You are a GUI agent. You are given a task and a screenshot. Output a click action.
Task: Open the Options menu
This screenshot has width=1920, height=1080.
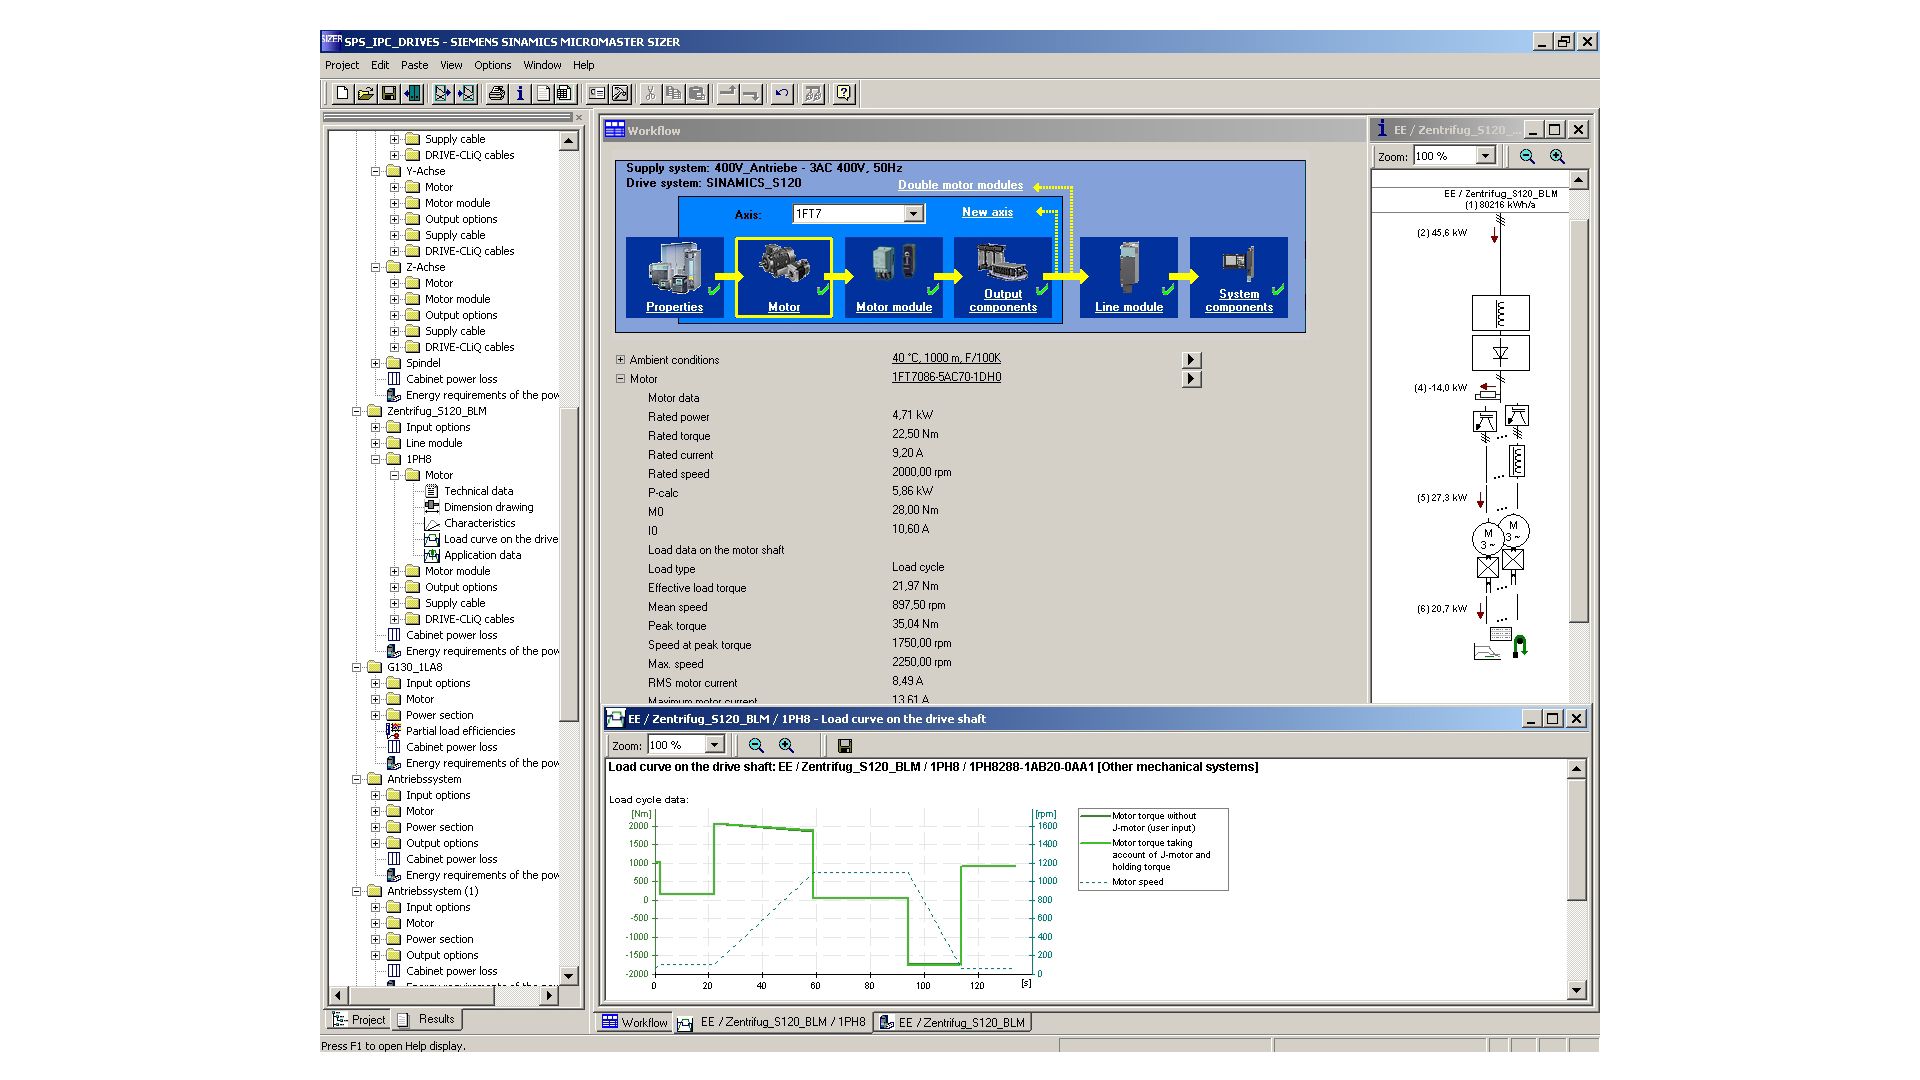tap(493, 65)
